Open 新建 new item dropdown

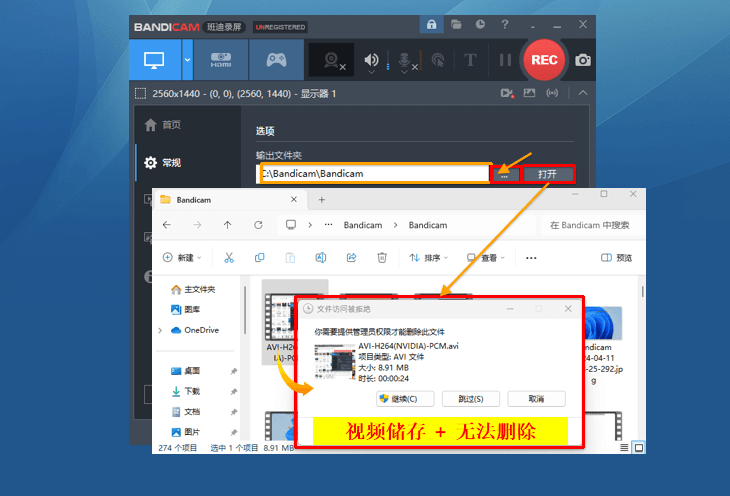point(182,258)
